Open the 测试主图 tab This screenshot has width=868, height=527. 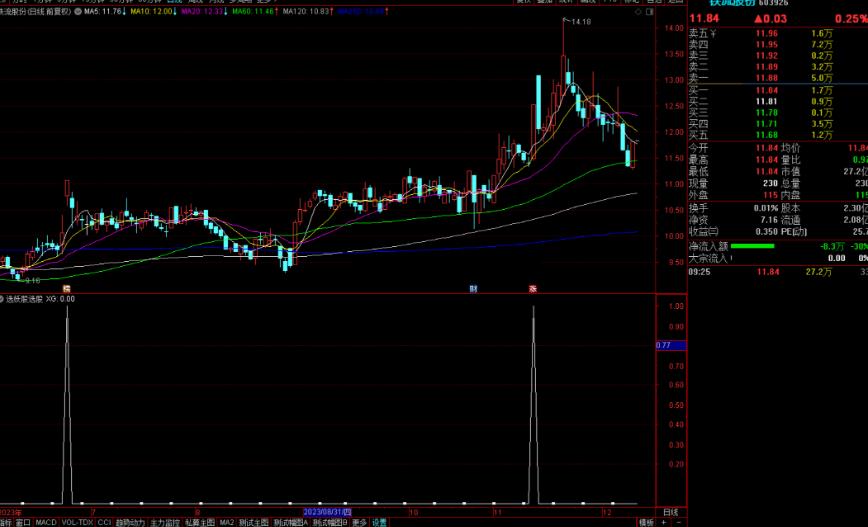click(254, 523)
